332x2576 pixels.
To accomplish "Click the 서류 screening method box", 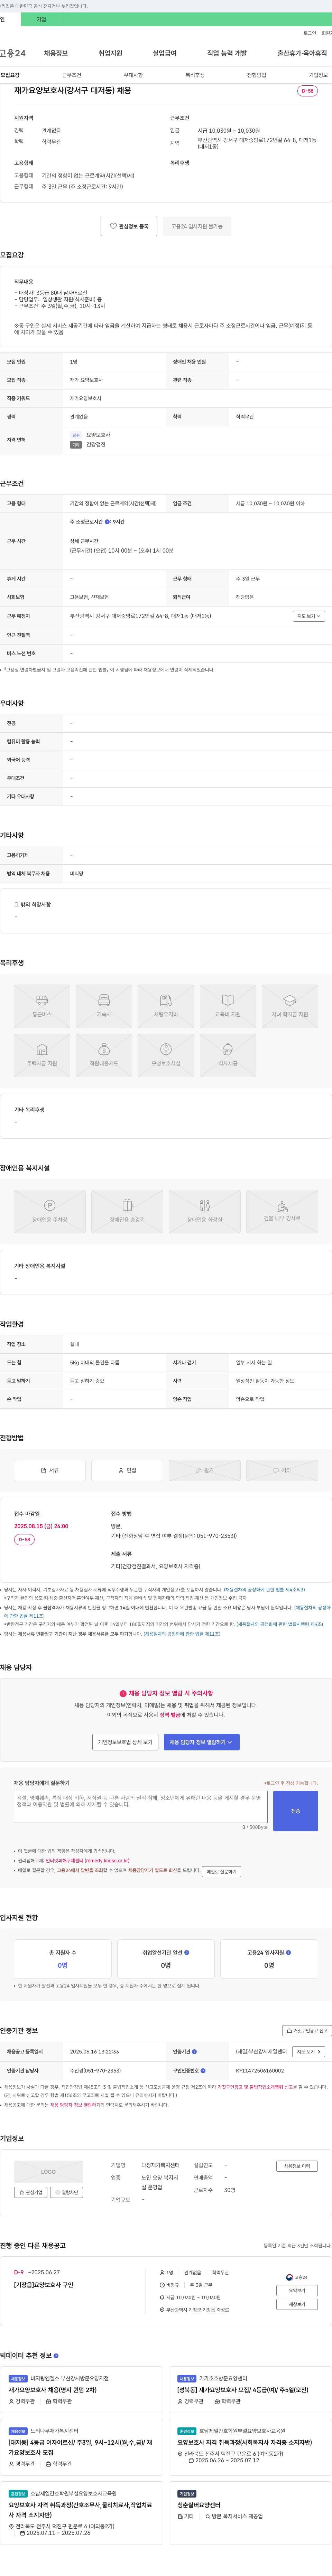I will click(50, 1470).
